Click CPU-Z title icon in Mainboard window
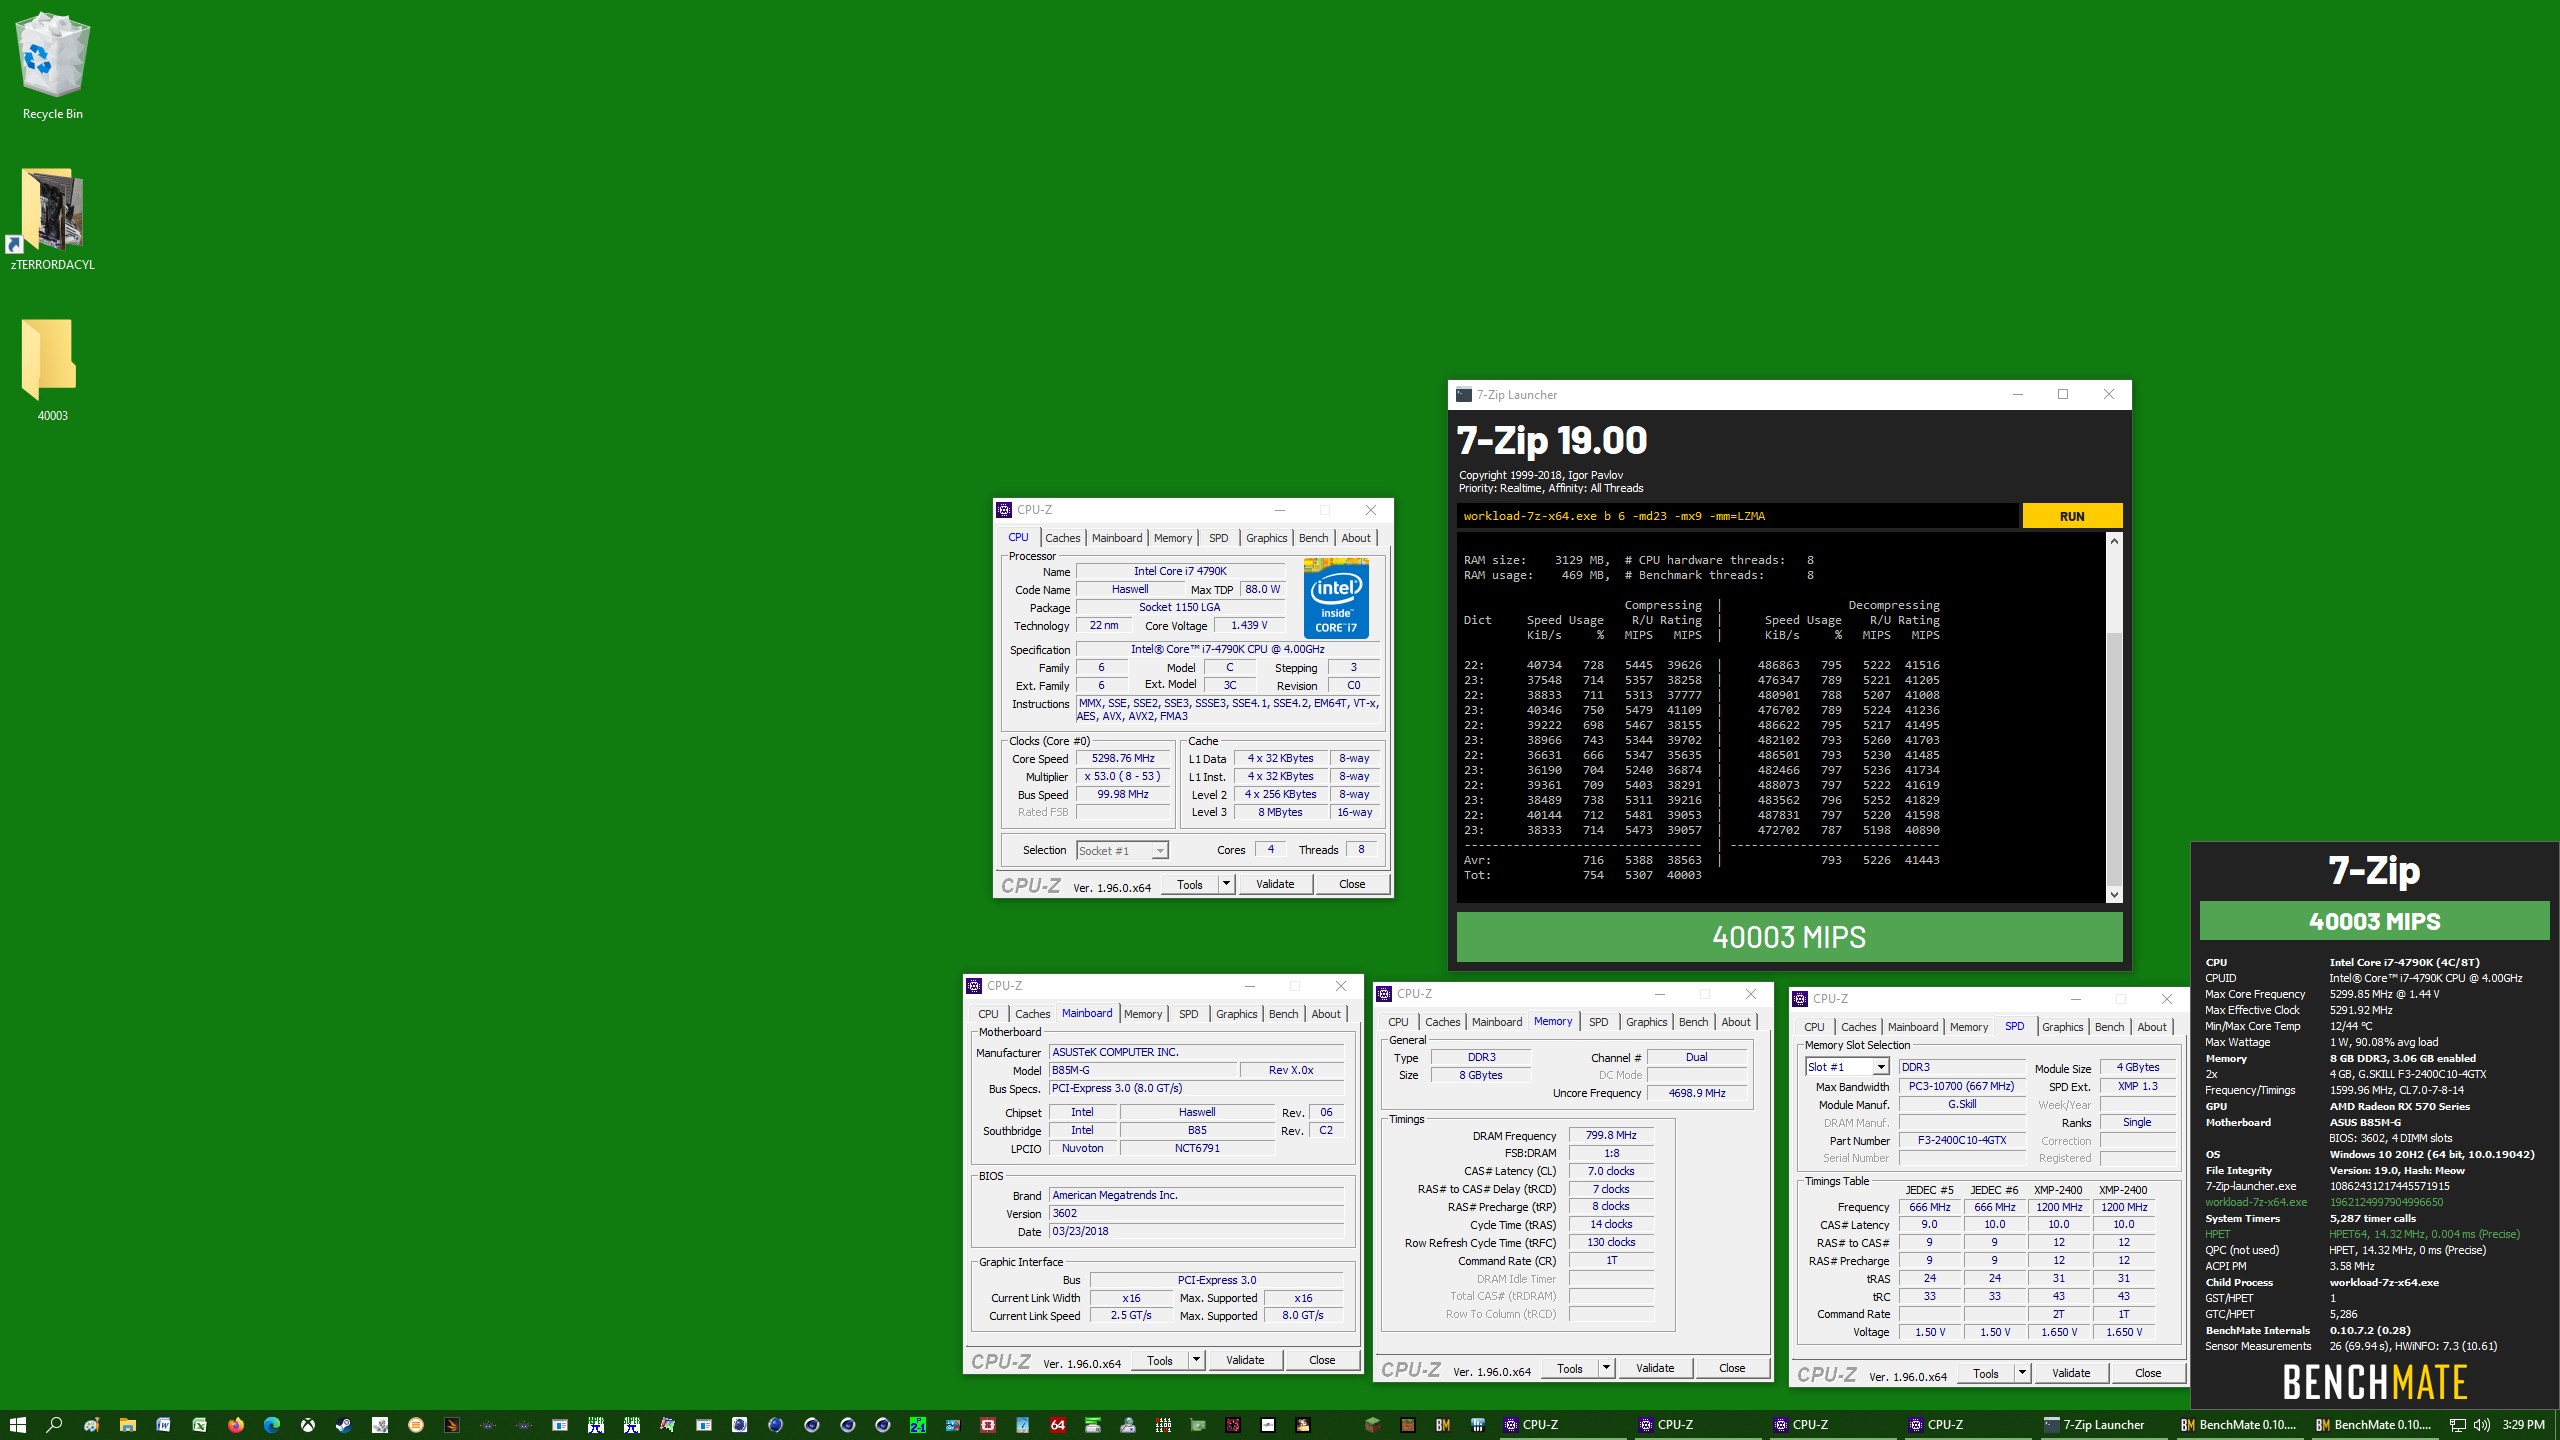The height and width of the screenshot is (1440, 2560). [974, 986]
